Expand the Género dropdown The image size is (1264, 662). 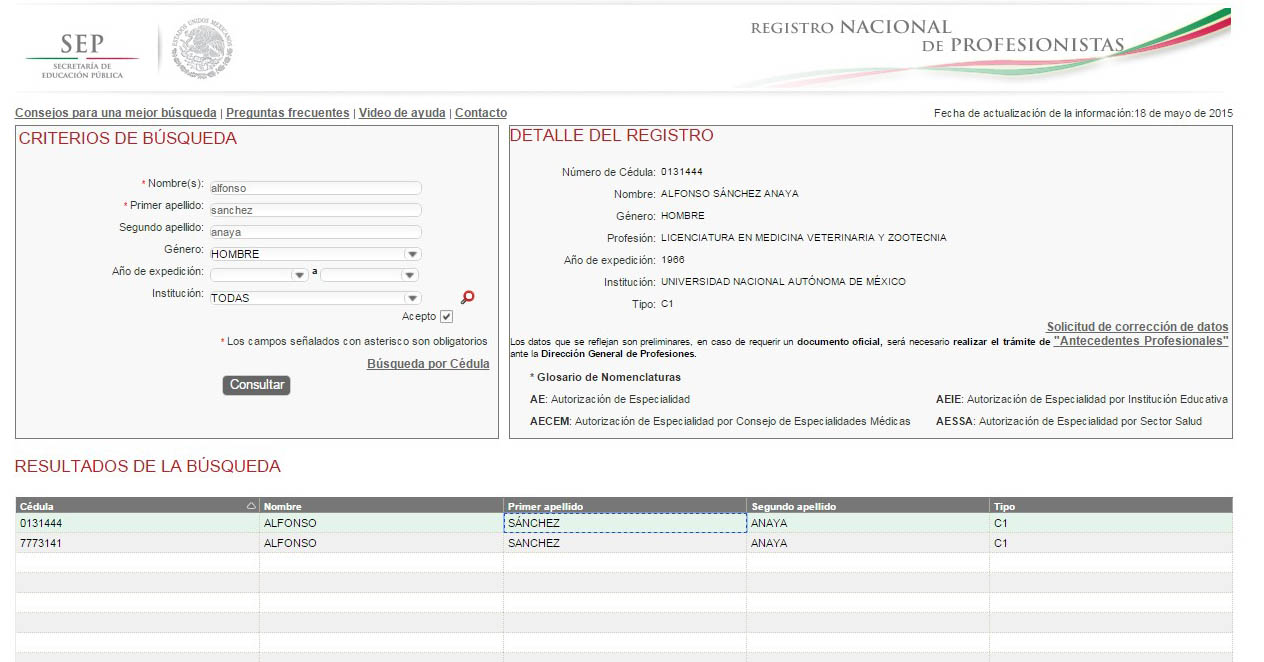(412, 254)
